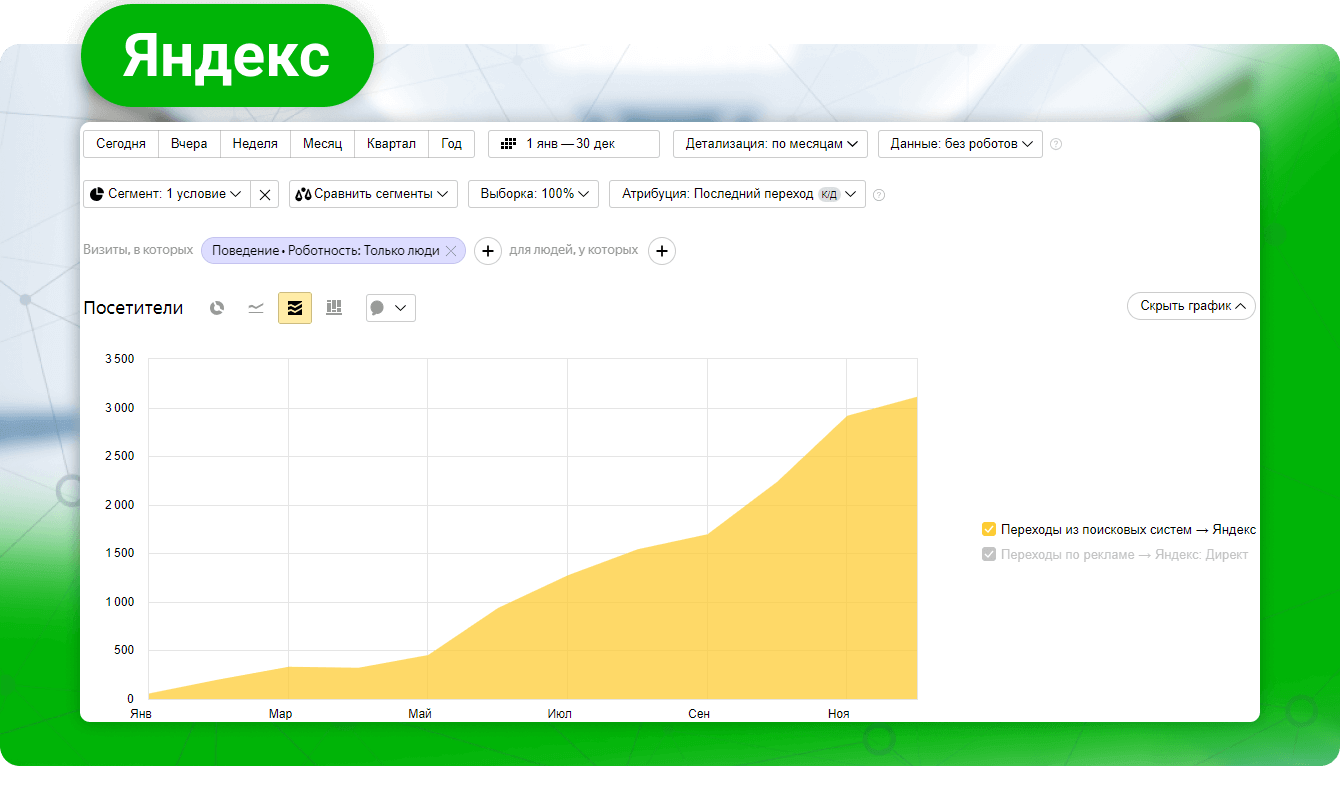The image size is (1340, 800).
Task: Click the 'Визиты, в которых' label
Action: (138, 250)
